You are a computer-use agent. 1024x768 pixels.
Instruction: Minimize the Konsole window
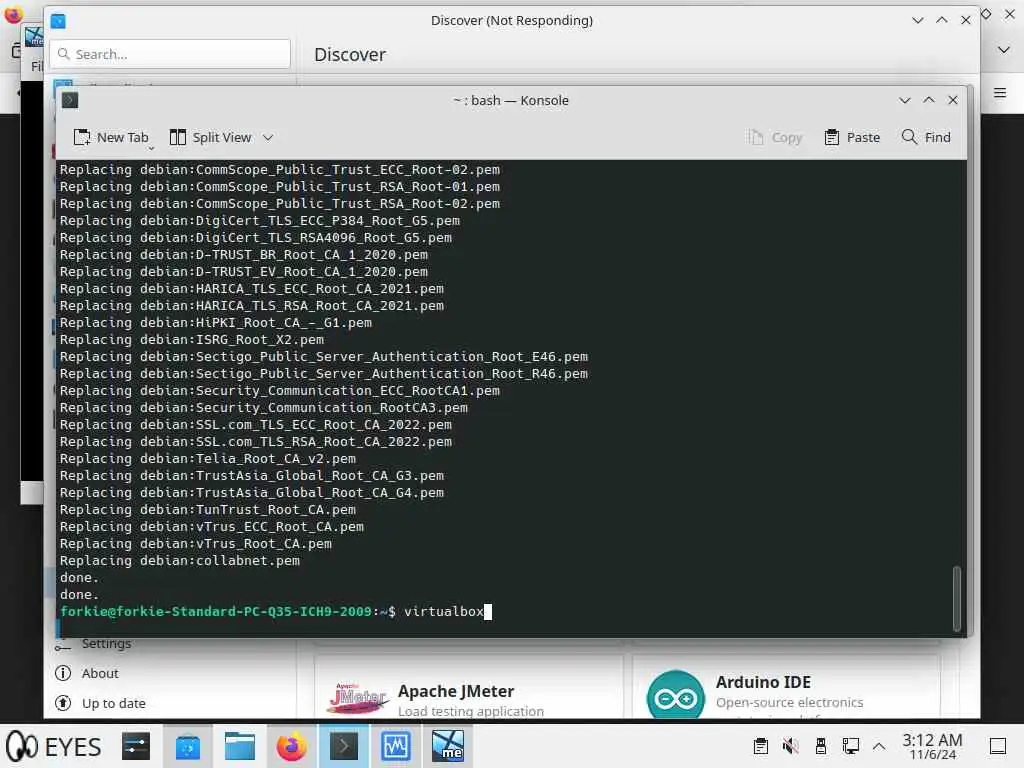pyautogui.click(x=904, y=100)
